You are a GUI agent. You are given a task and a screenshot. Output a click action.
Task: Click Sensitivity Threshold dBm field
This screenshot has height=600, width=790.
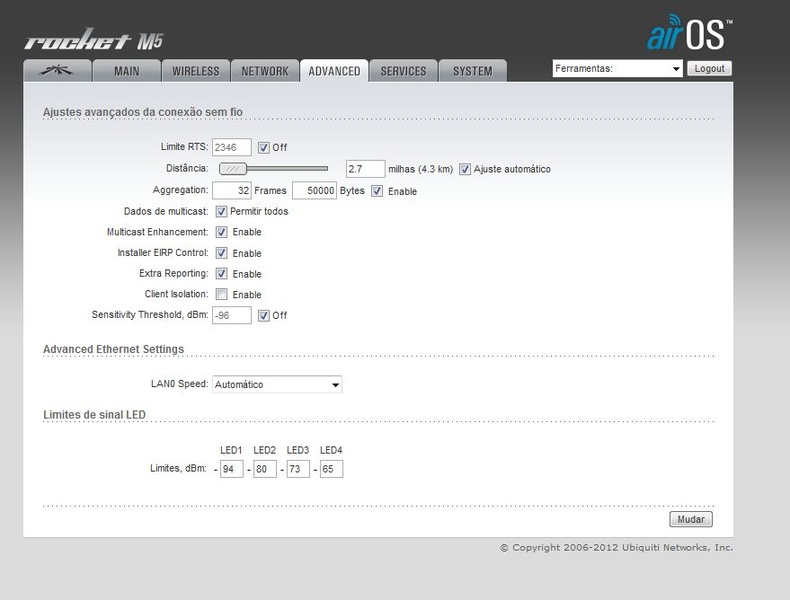coord(231,315)
